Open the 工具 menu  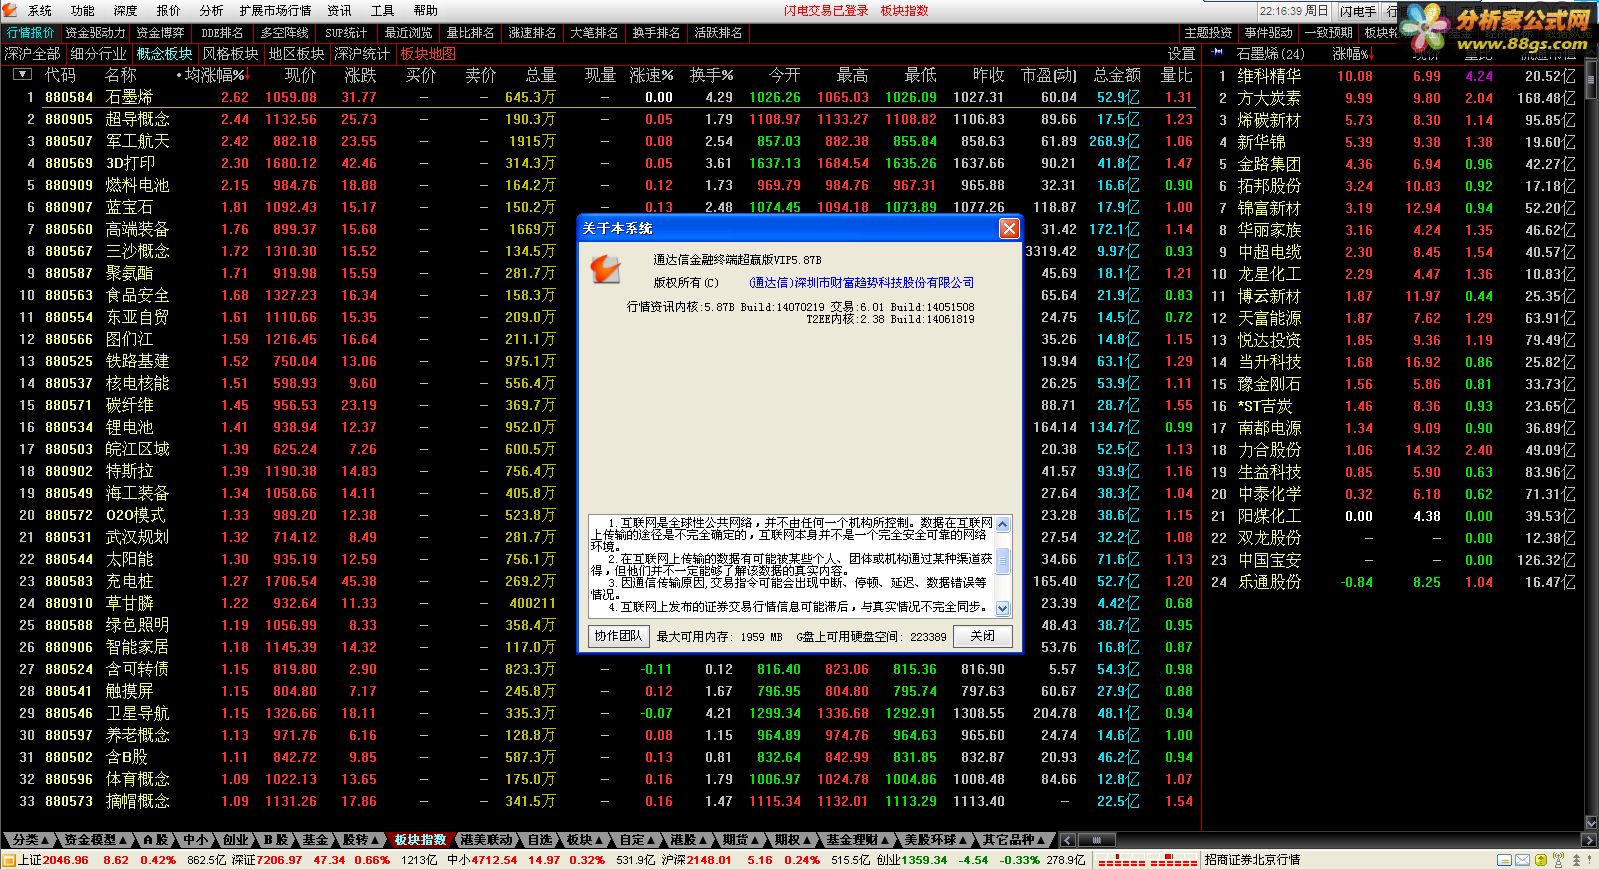(383, 10)
